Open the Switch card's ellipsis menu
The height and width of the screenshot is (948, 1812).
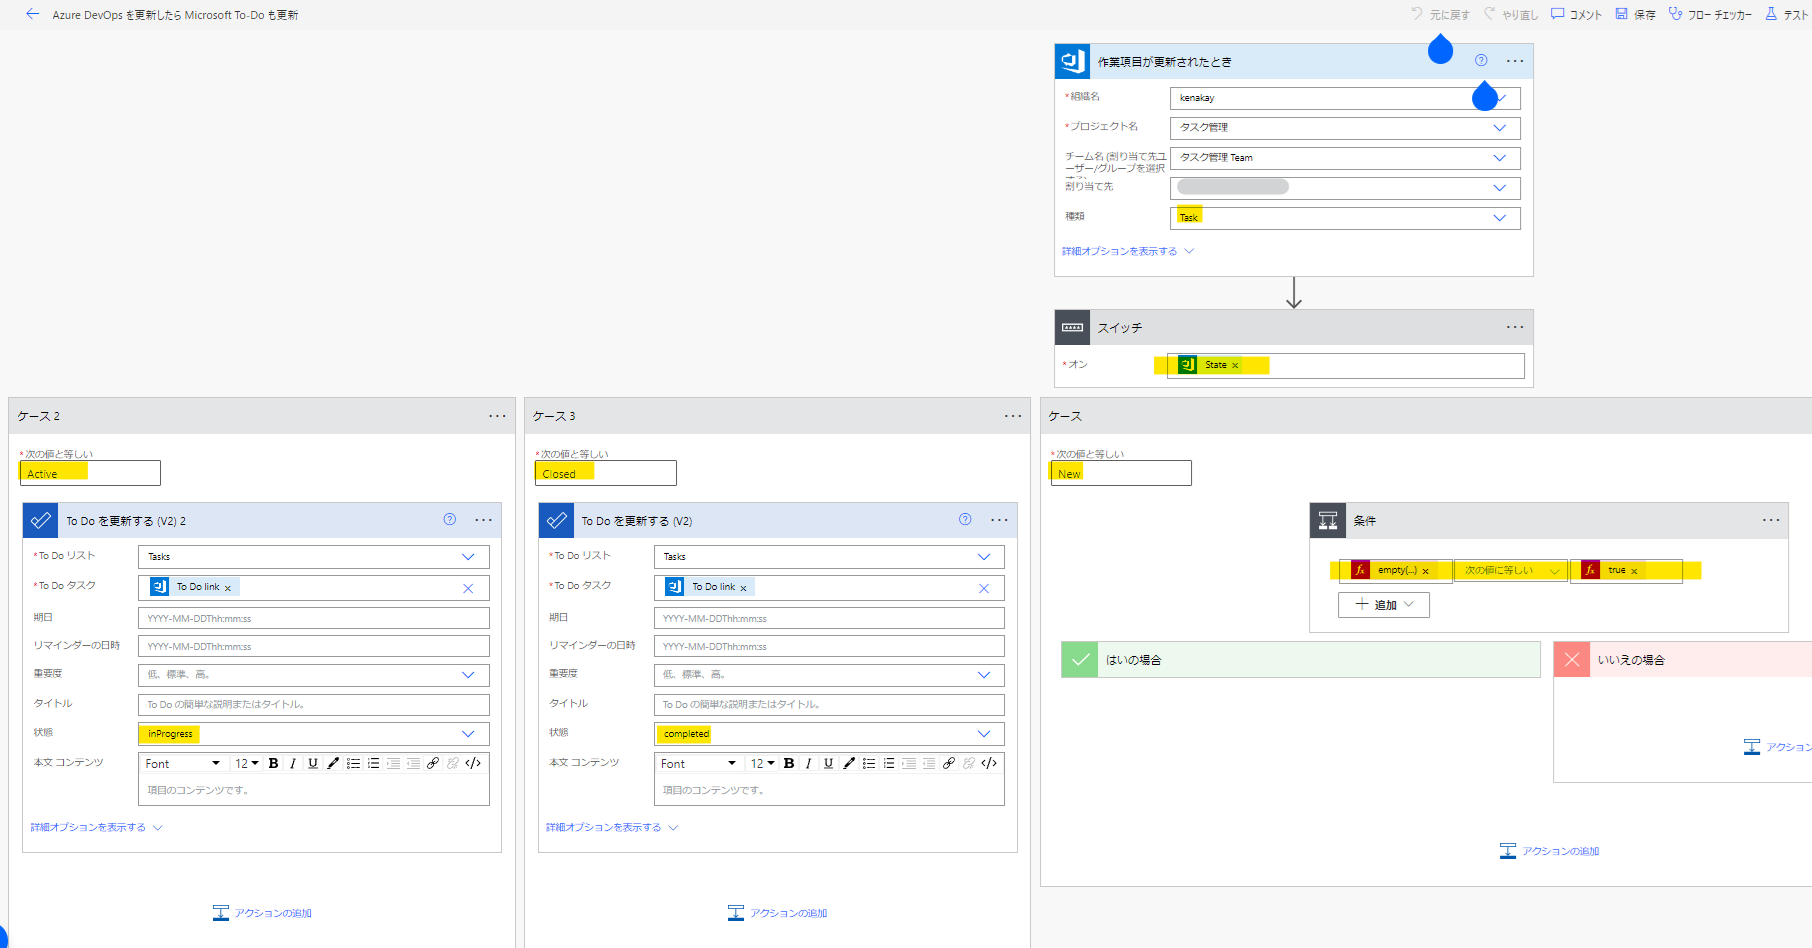[1515, 327]
